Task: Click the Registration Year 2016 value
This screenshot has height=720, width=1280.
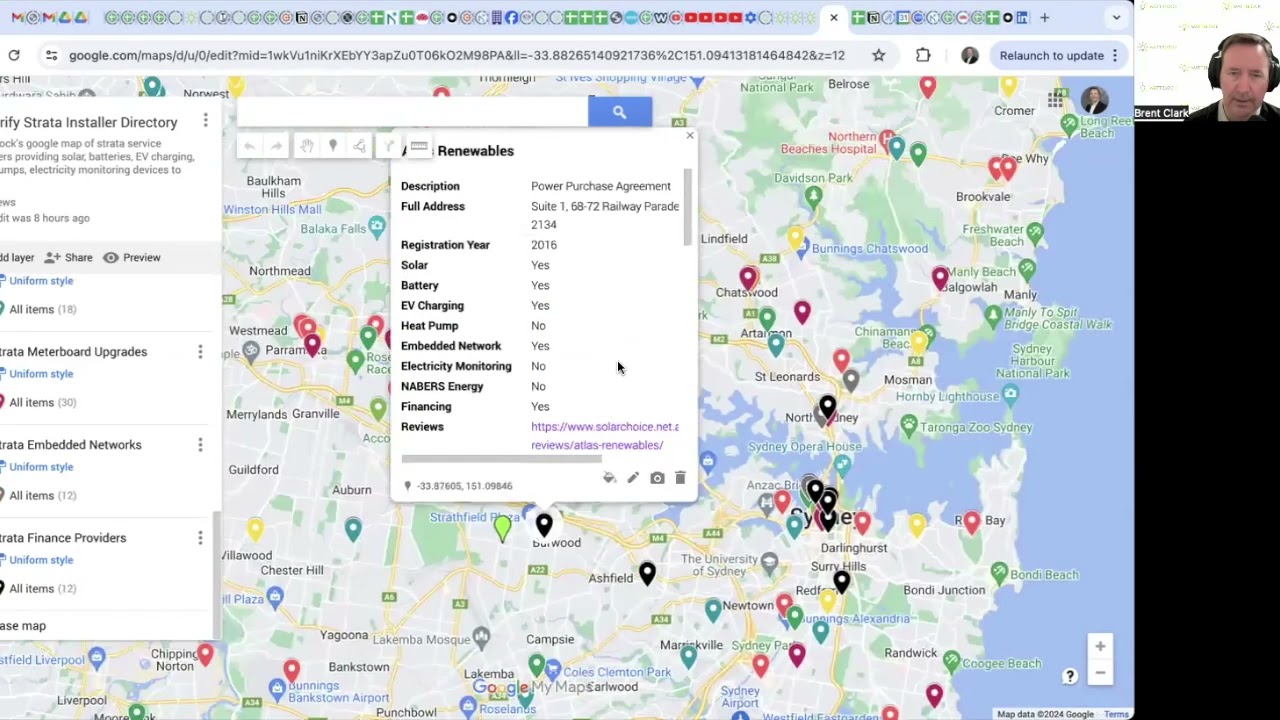Action: (544, 245)
